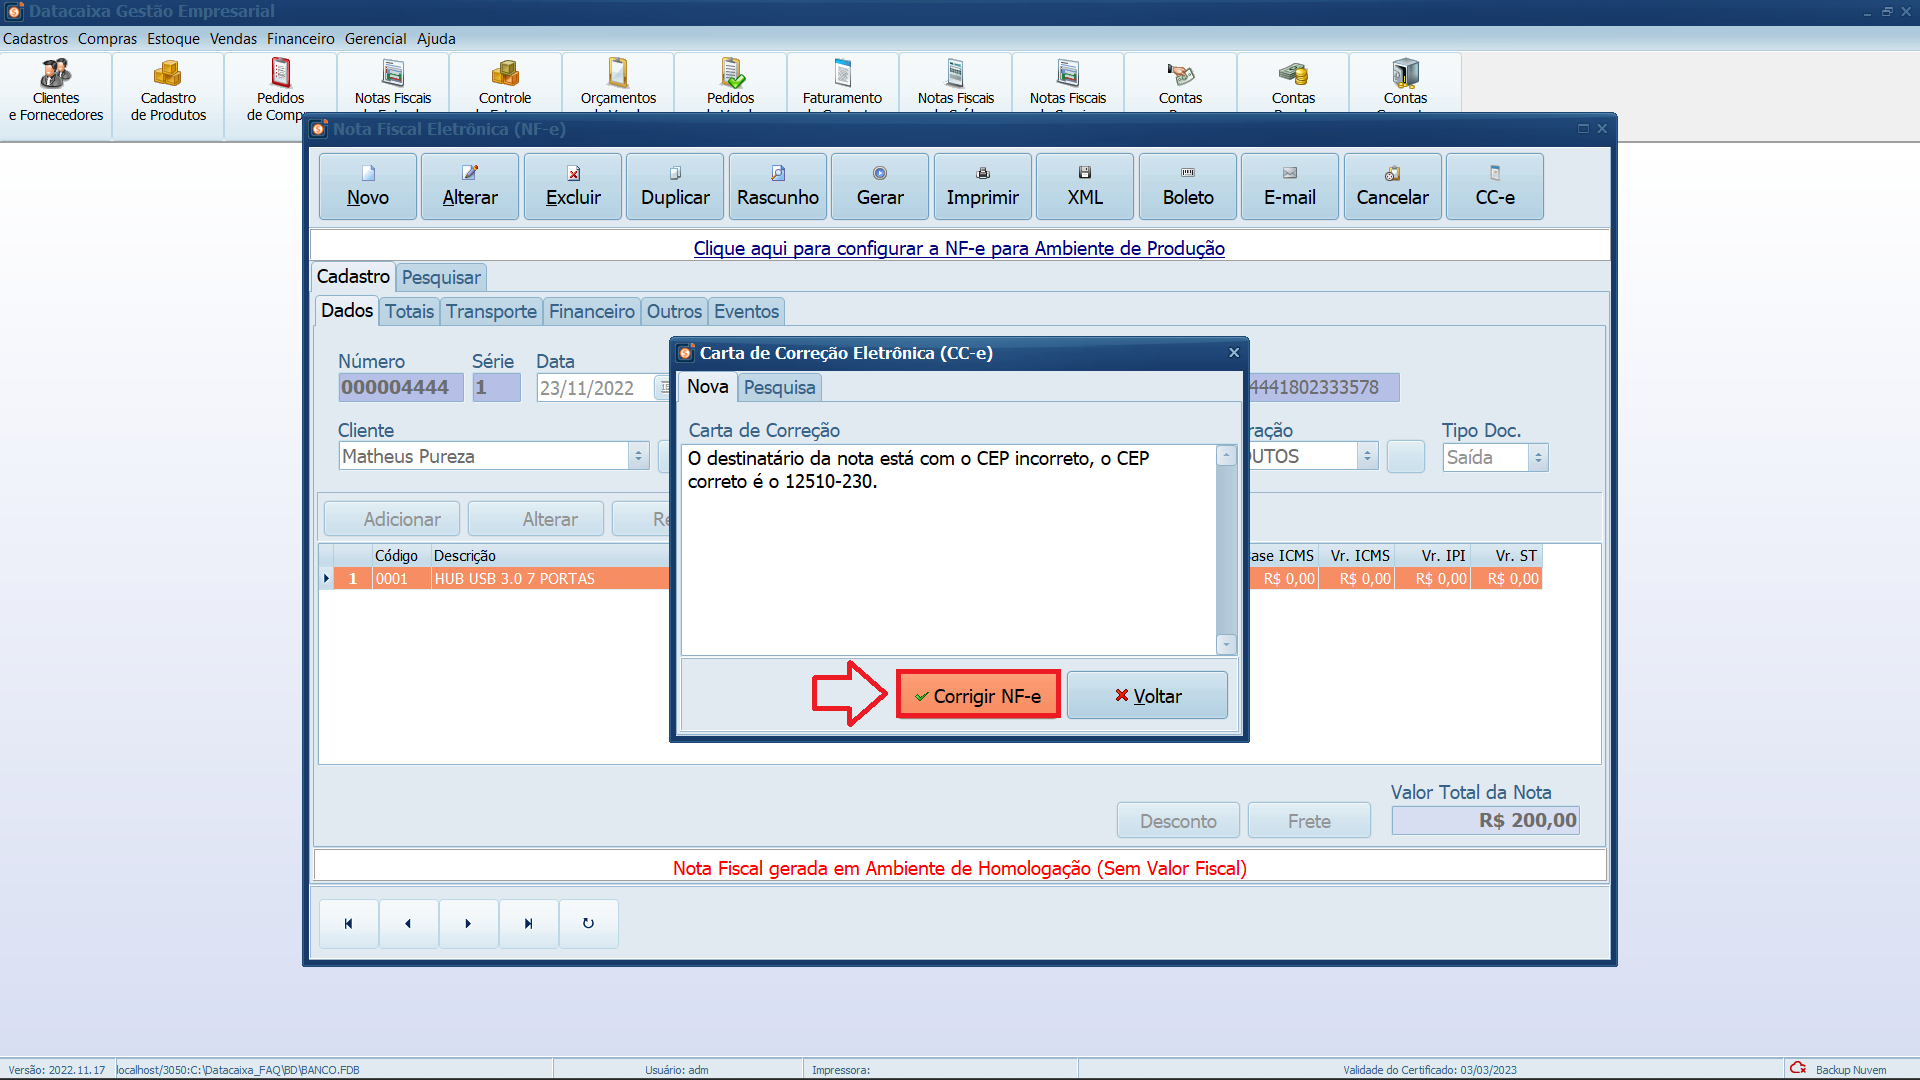
Task: Click inside the Carta de Correção text area
Action: coord(948,550)
